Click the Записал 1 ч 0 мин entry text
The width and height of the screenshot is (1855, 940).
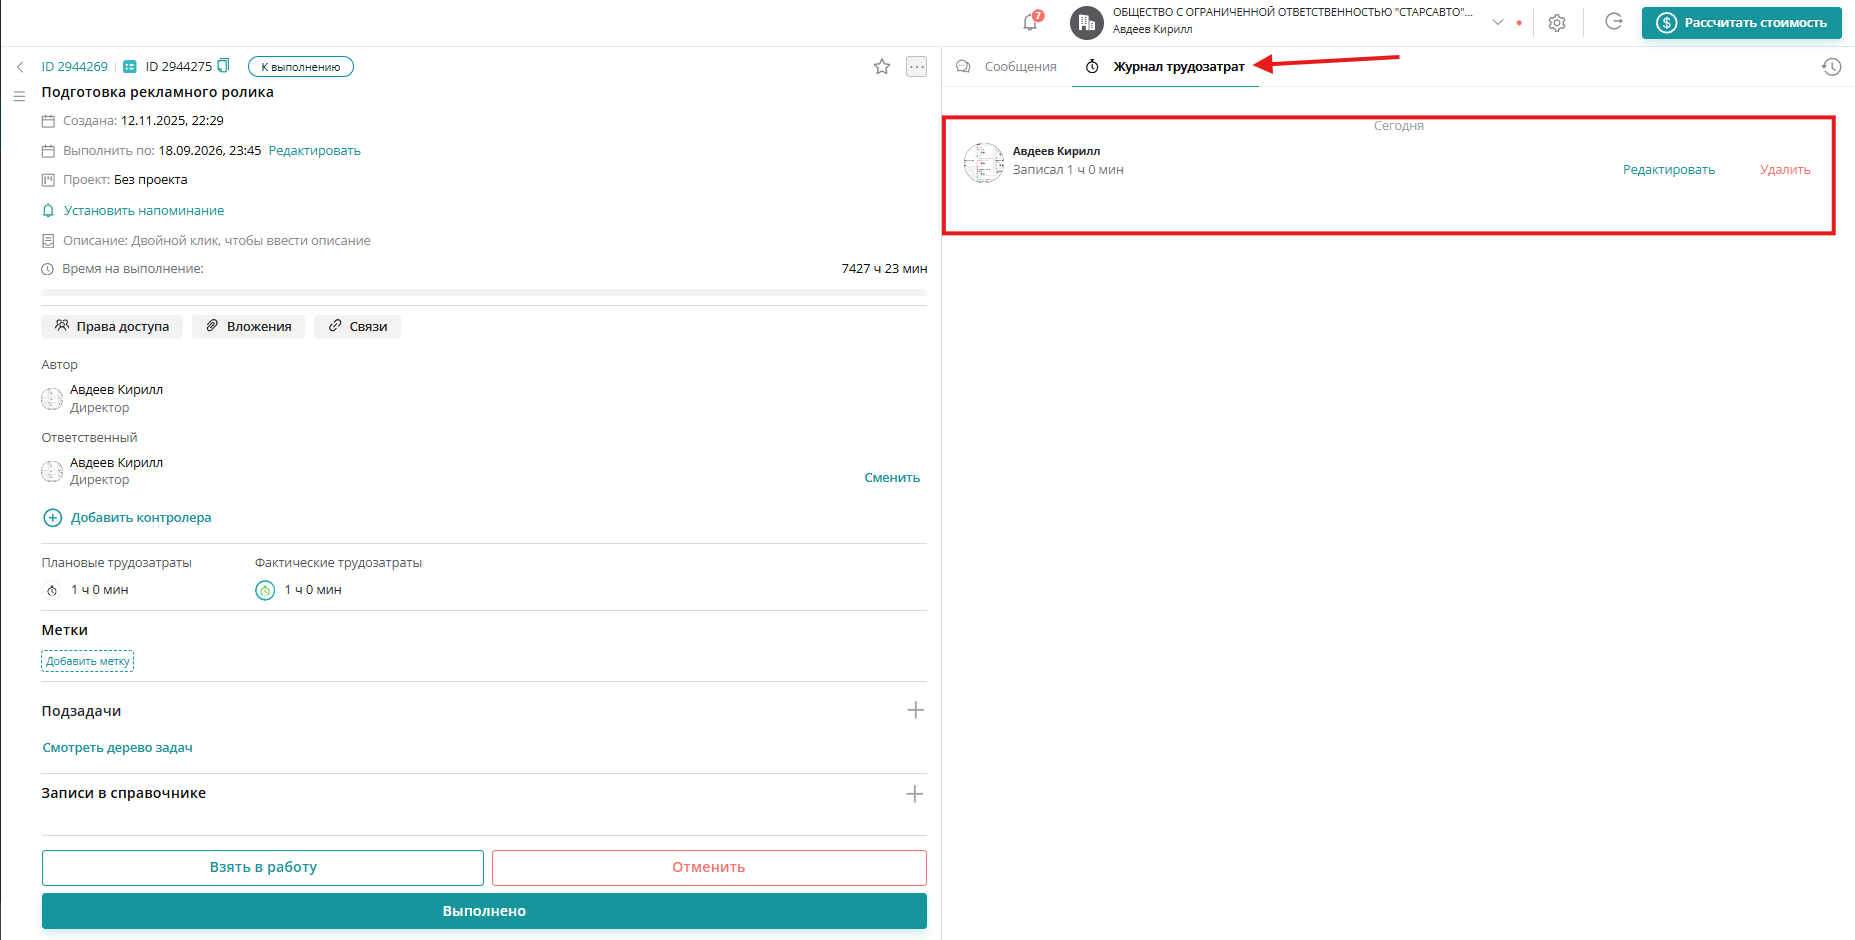(x=1068, y=170)
